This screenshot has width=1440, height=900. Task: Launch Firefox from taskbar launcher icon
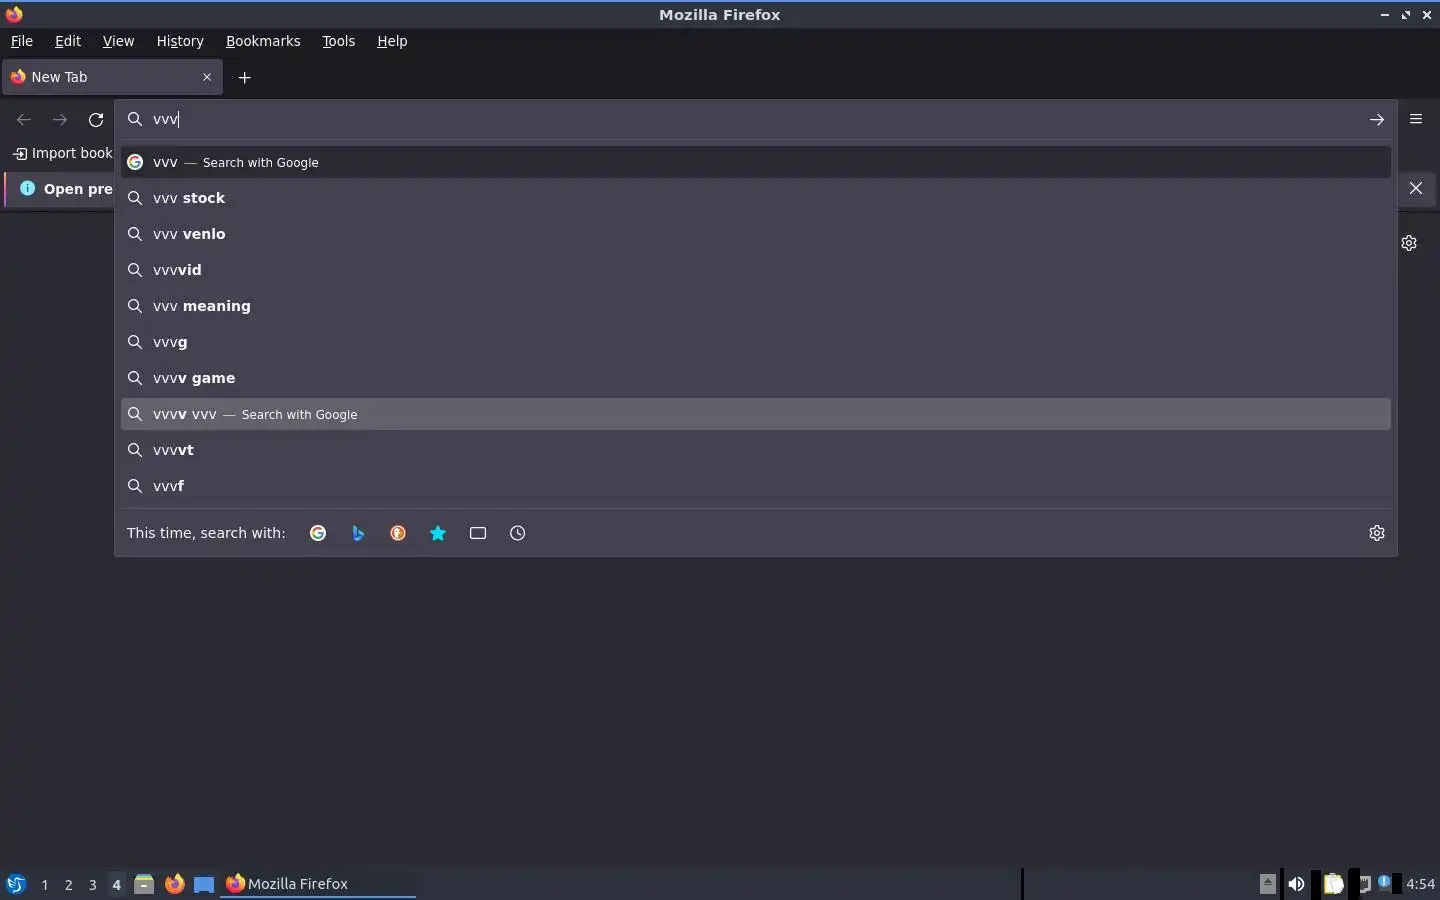[x=174, y=884]
